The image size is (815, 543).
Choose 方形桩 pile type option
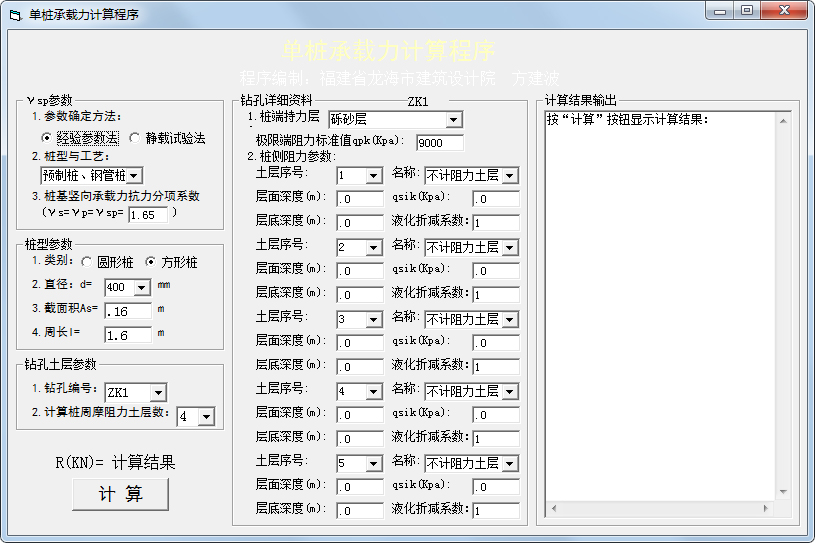point(151,262)
